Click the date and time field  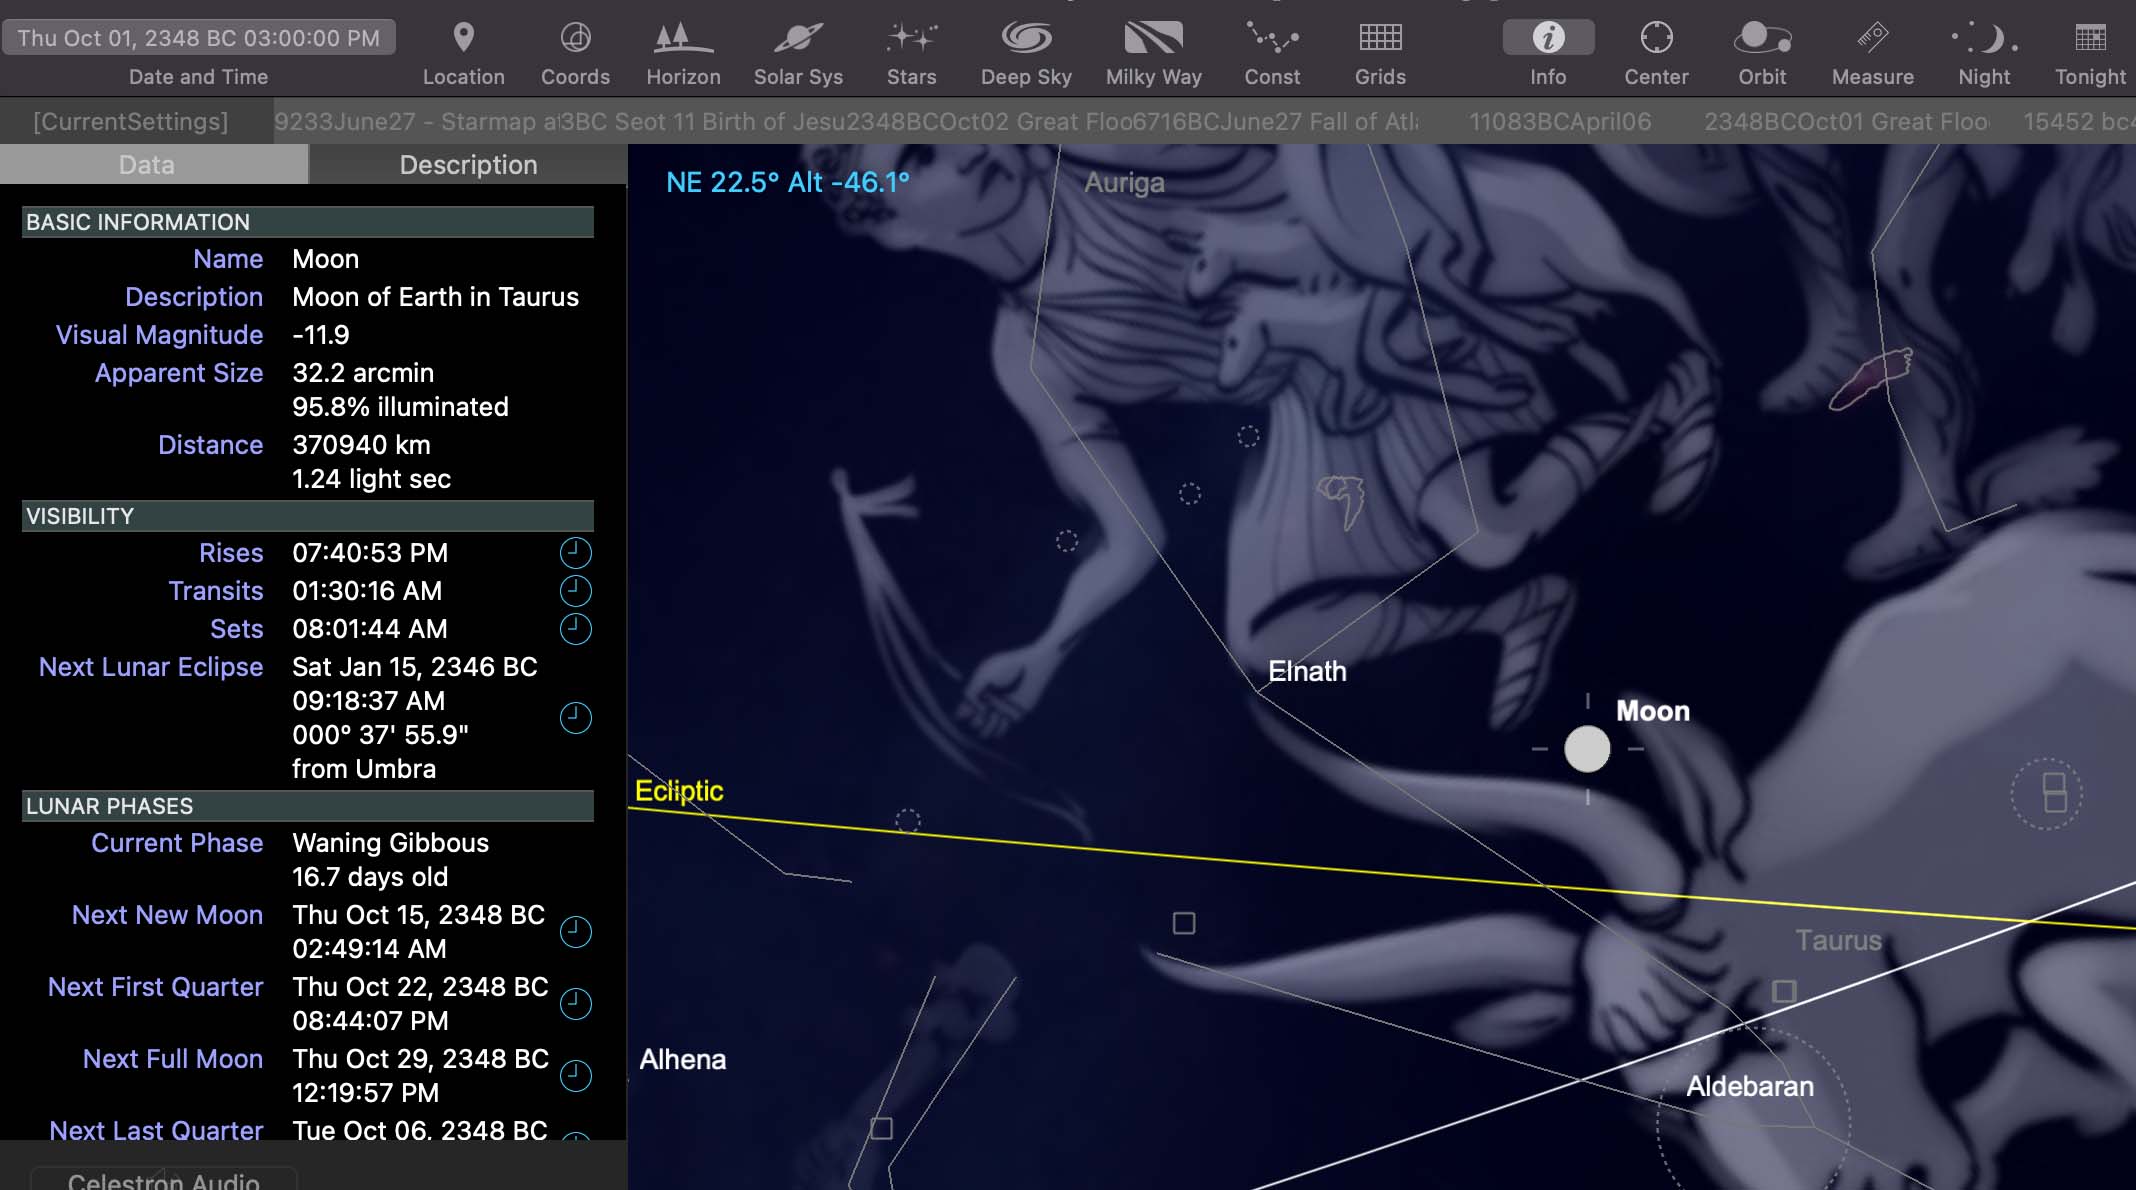(198, 38)
